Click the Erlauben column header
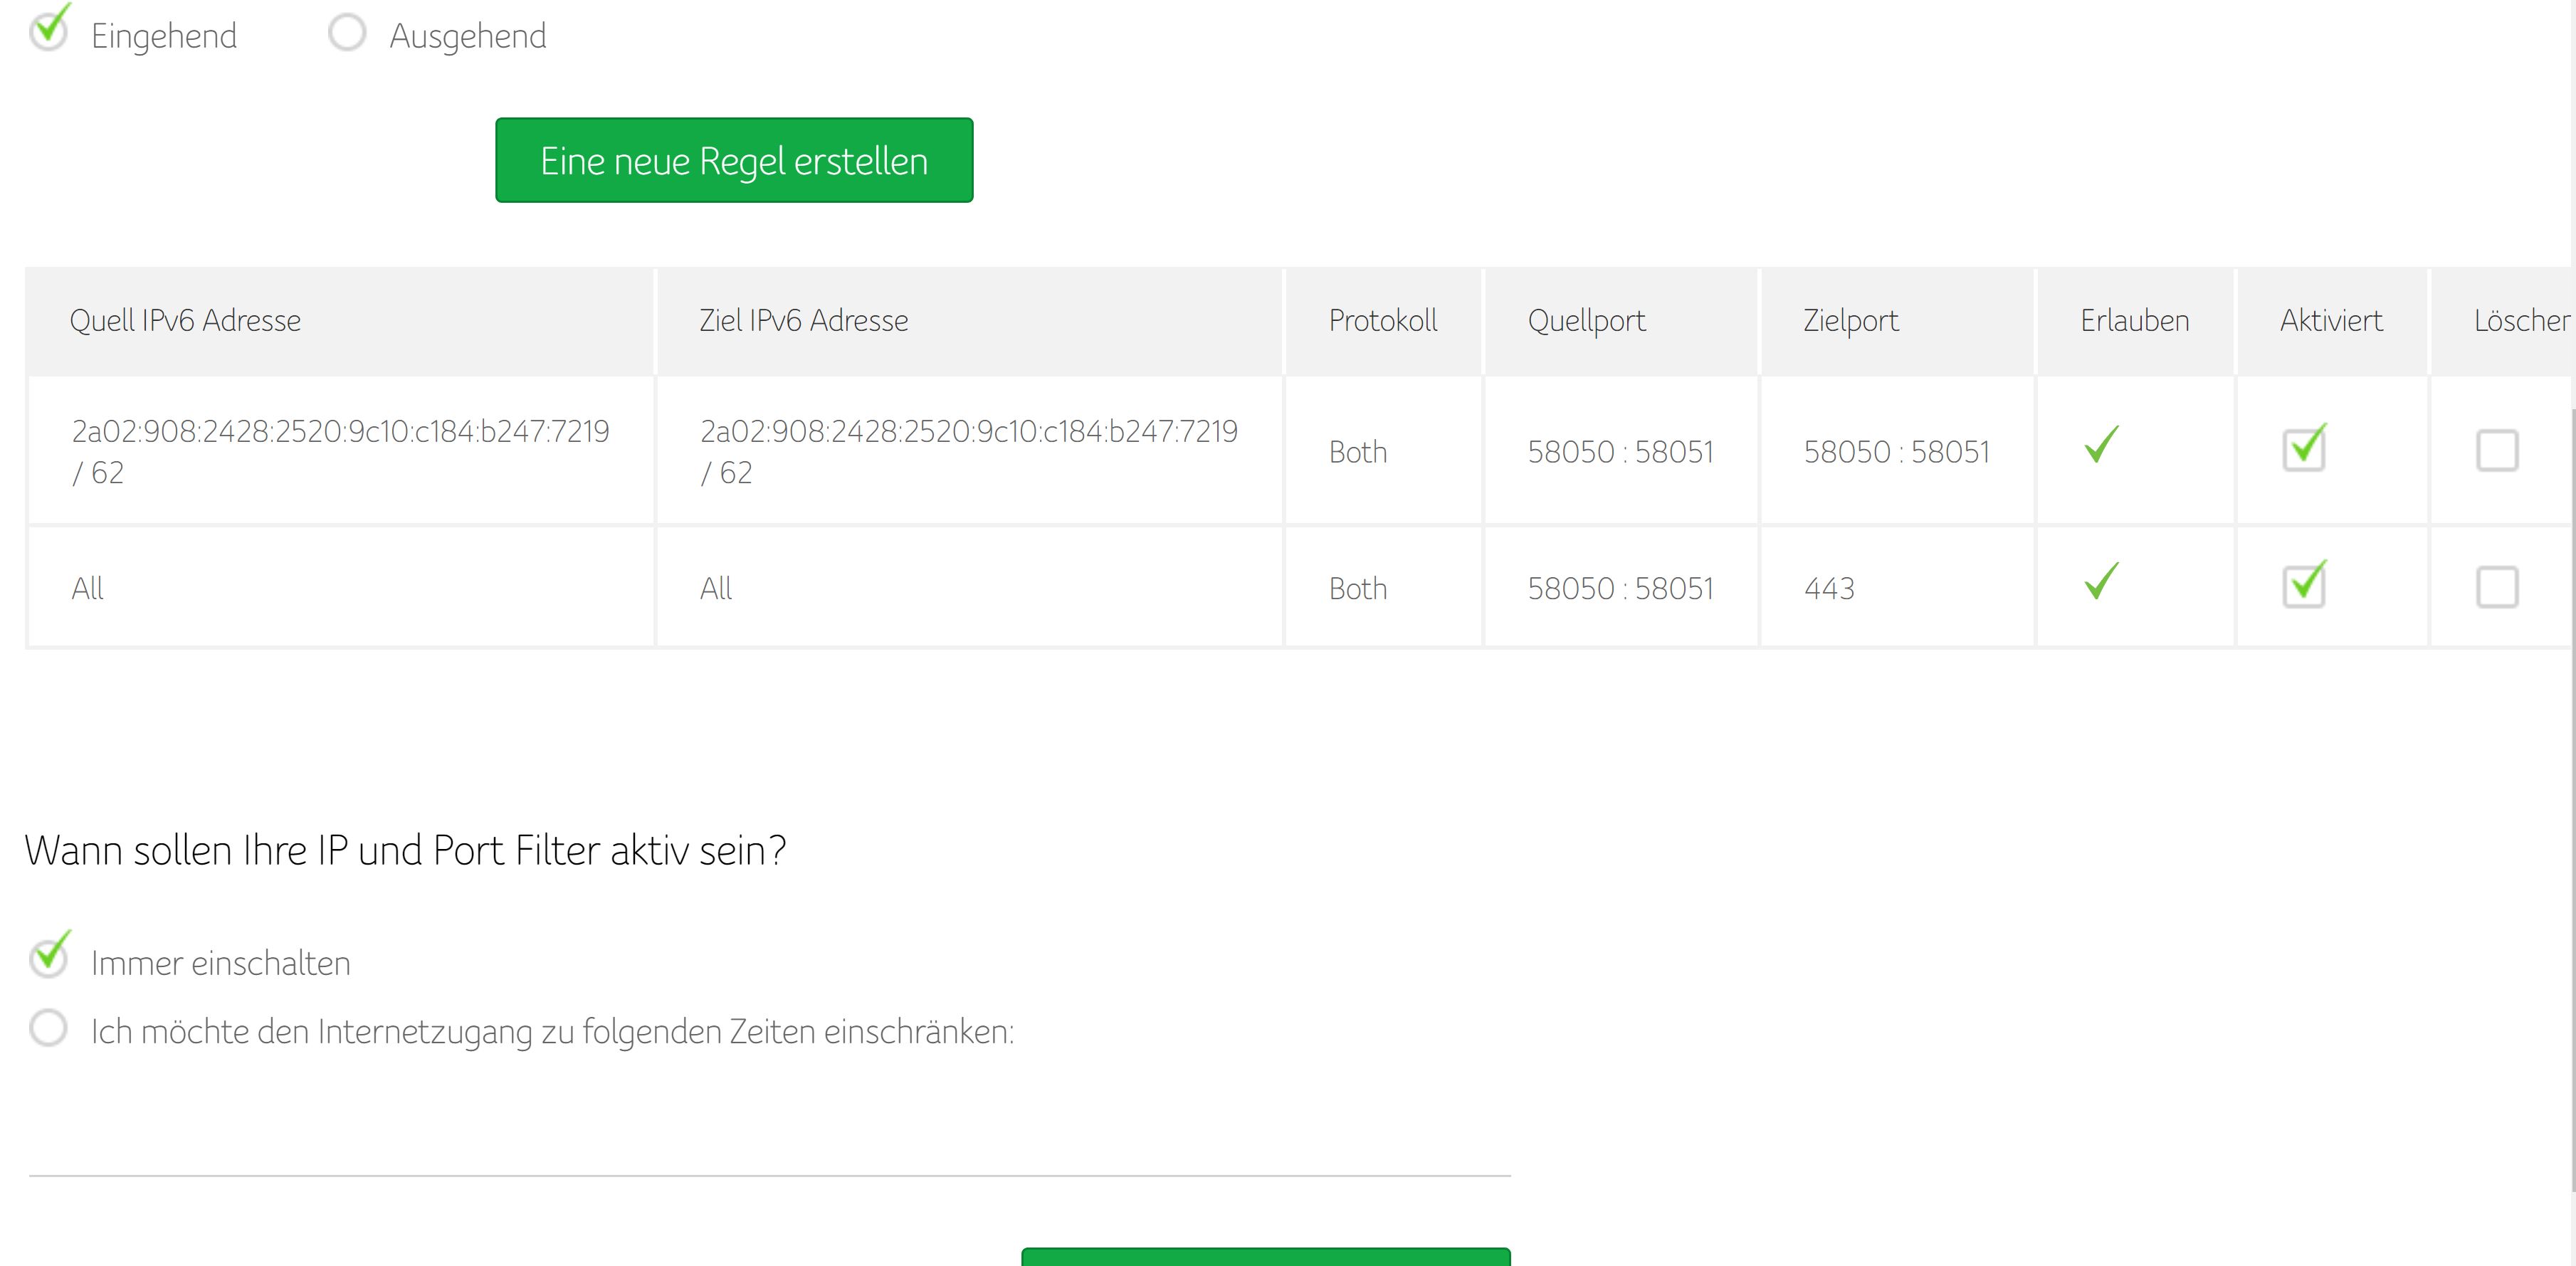 tap(2135, 321)
